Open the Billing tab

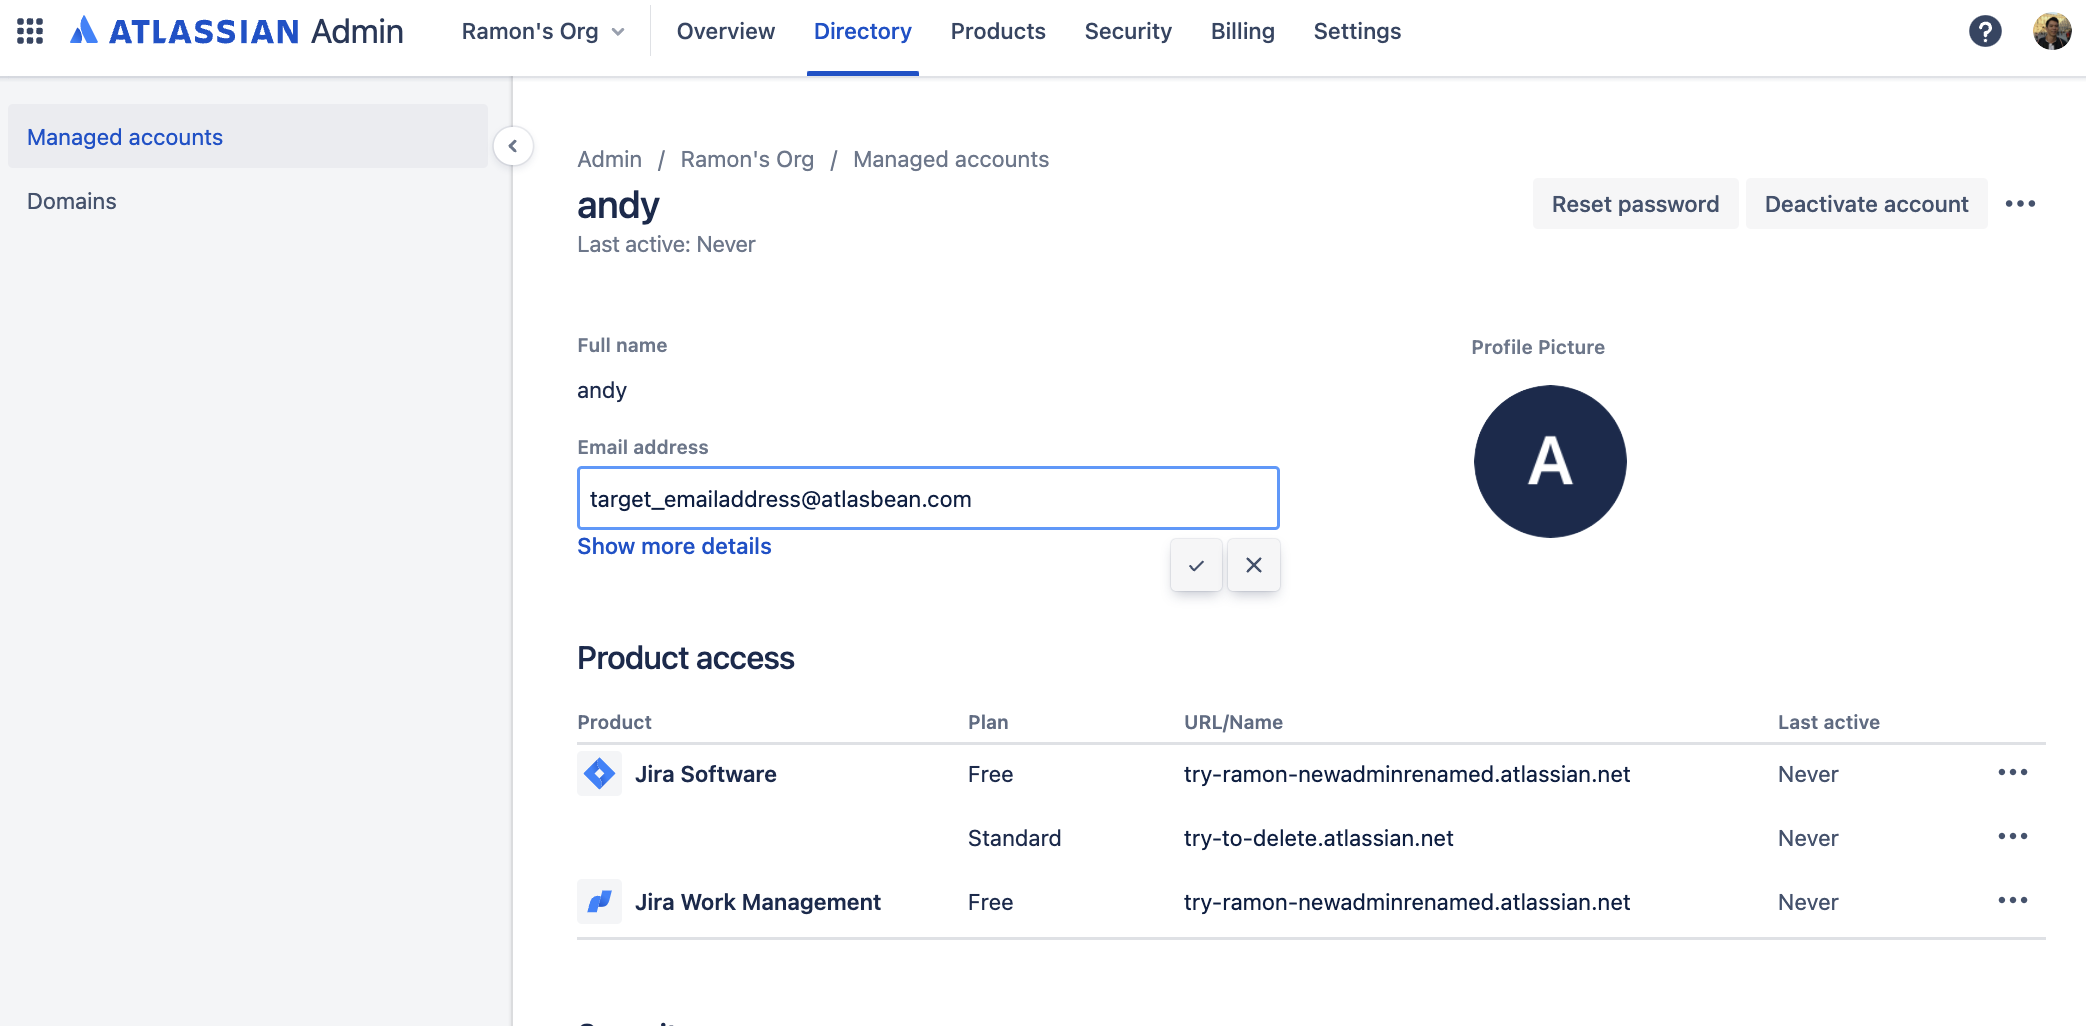(1243, 31)
